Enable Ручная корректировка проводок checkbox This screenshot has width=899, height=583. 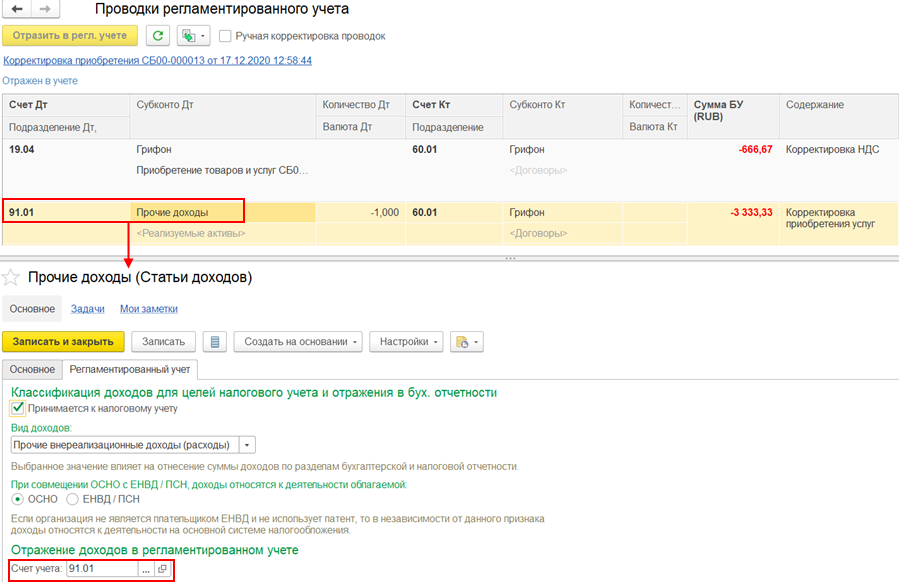[225, 36]
